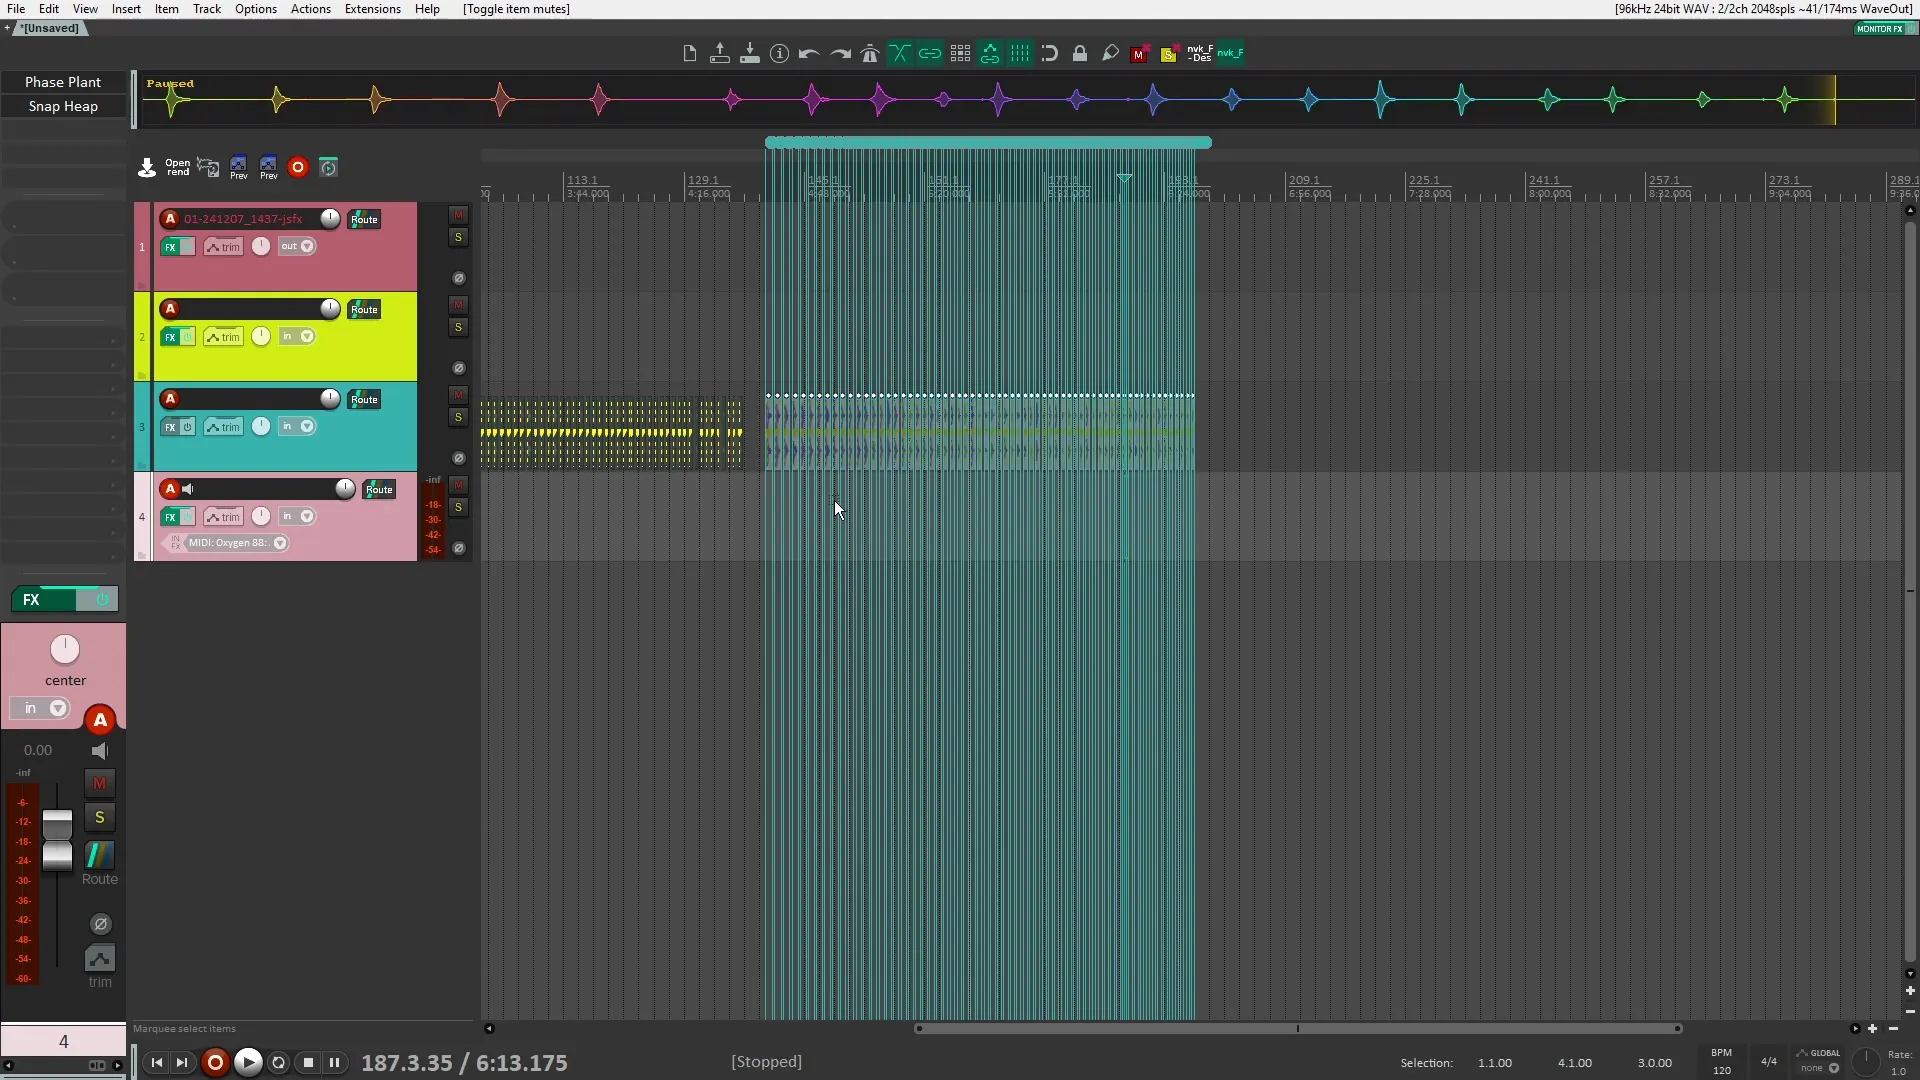The image size is (1920, 1080).
Task: Mute track 1
Action: (x=458, y=215)
